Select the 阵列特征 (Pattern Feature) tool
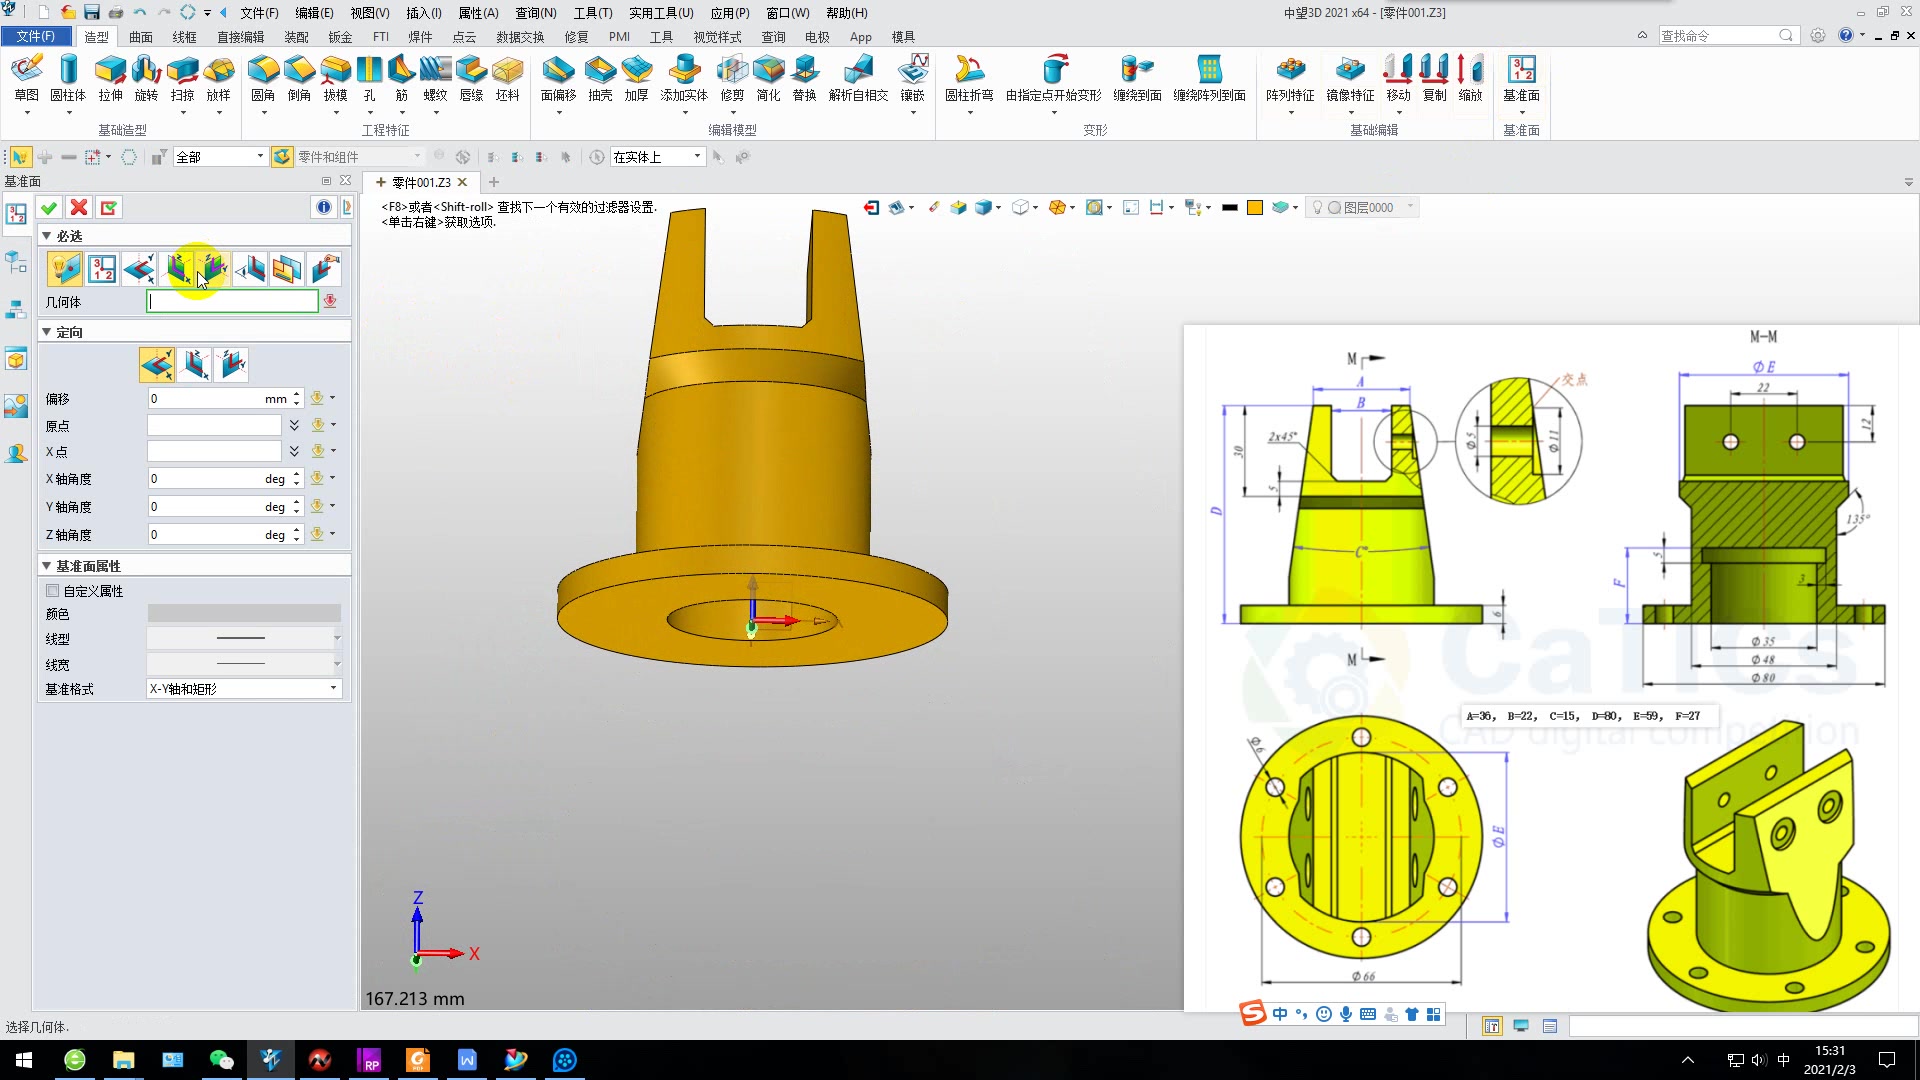The height and width of the screenshot is (1080, 1920). [1293, 80]
